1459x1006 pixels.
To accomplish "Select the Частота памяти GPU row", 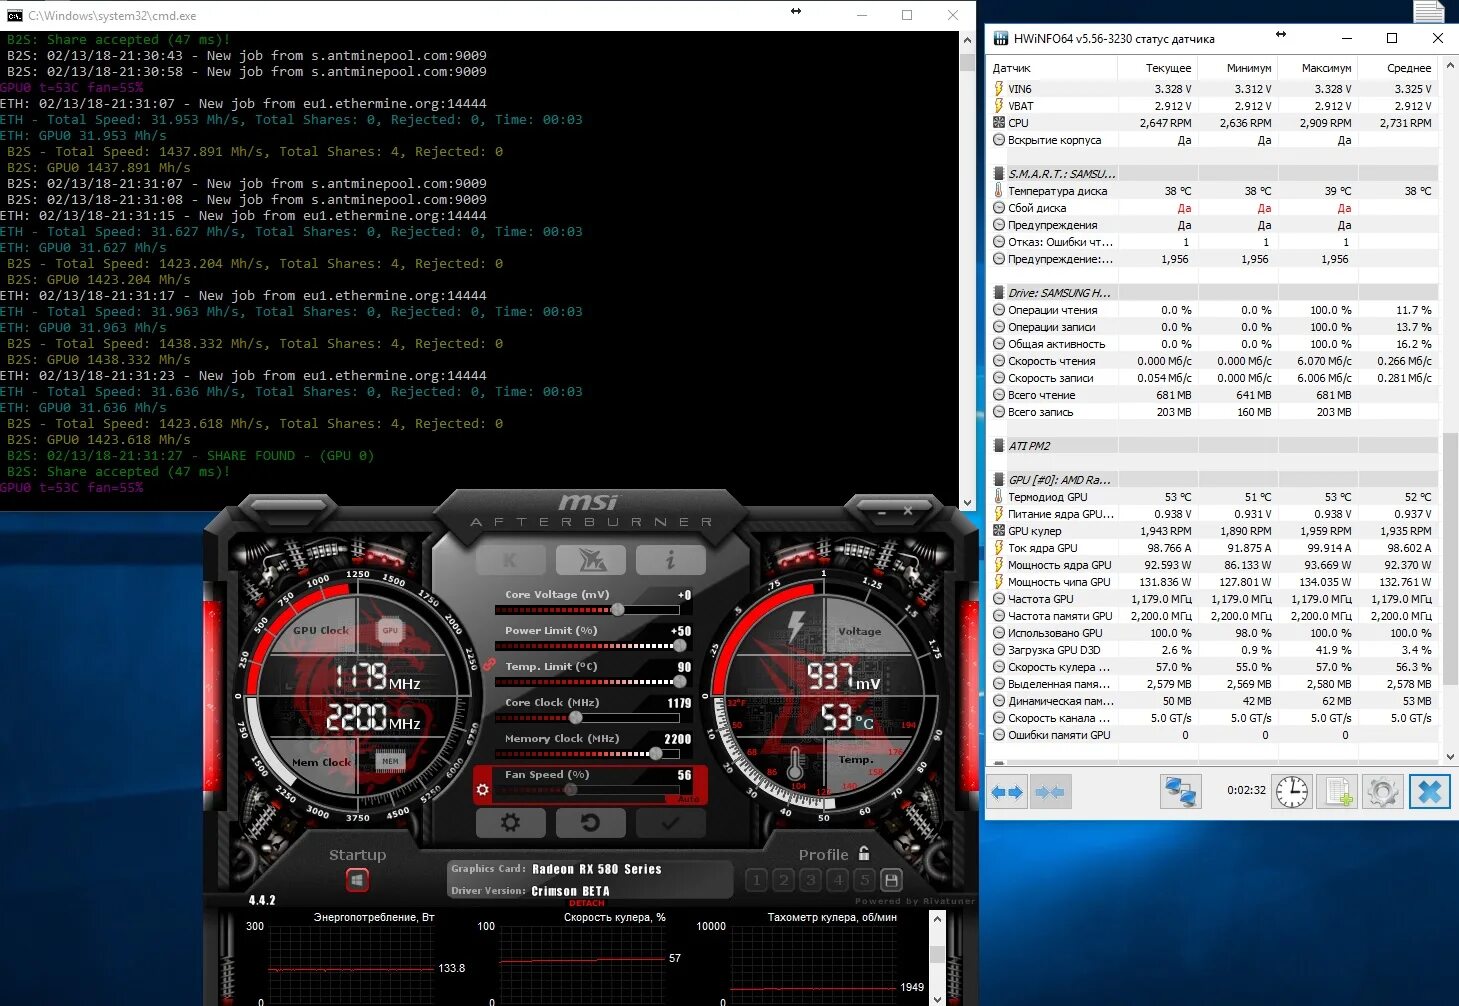I will (1213, 616).
